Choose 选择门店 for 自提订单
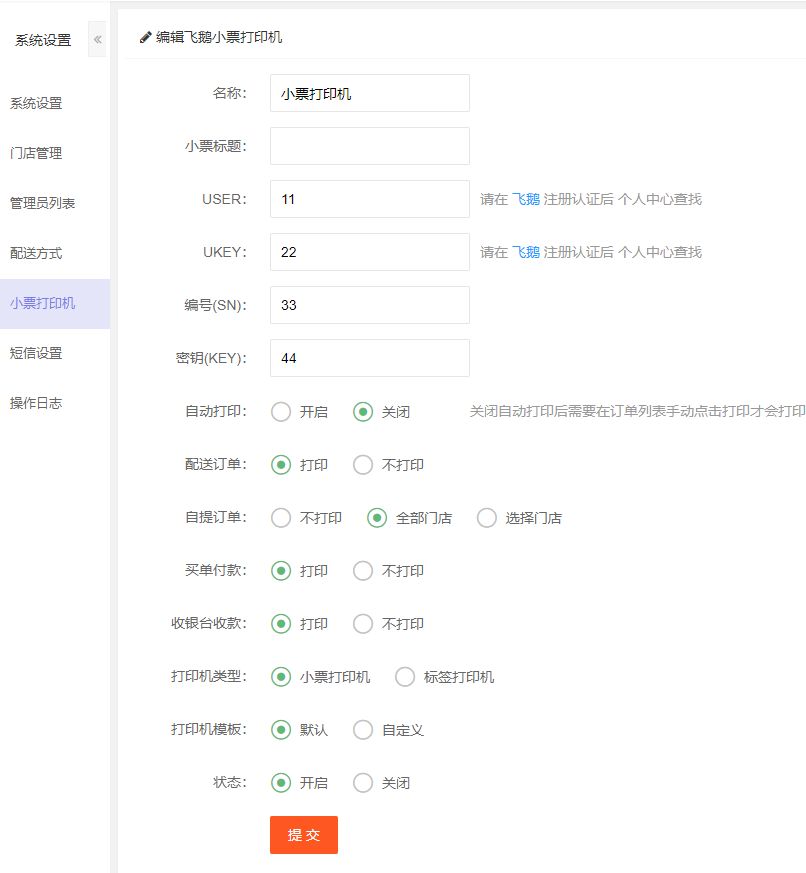Screen dimensions: 806x873 (x=487, y=518)
